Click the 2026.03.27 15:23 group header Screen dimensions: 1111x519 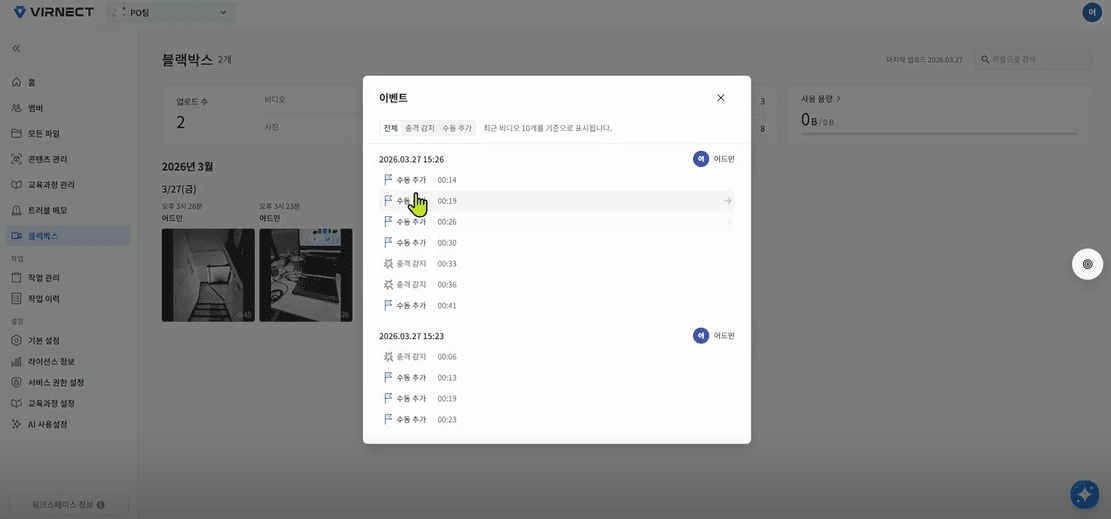(x=411, y=336)
